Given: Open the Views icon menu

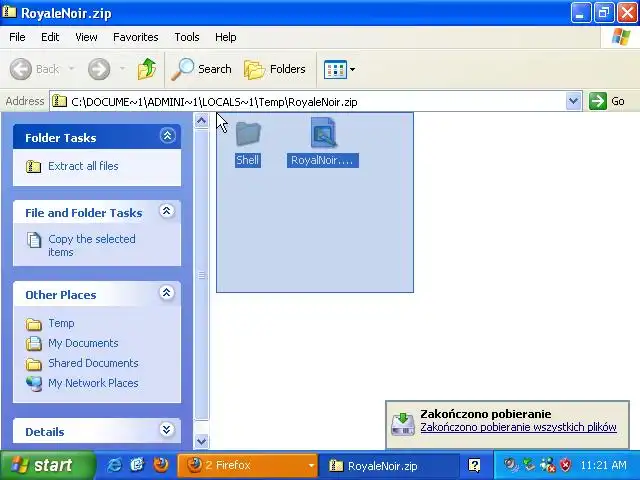Looking at the screenshot, I should (x=339, y=69).
